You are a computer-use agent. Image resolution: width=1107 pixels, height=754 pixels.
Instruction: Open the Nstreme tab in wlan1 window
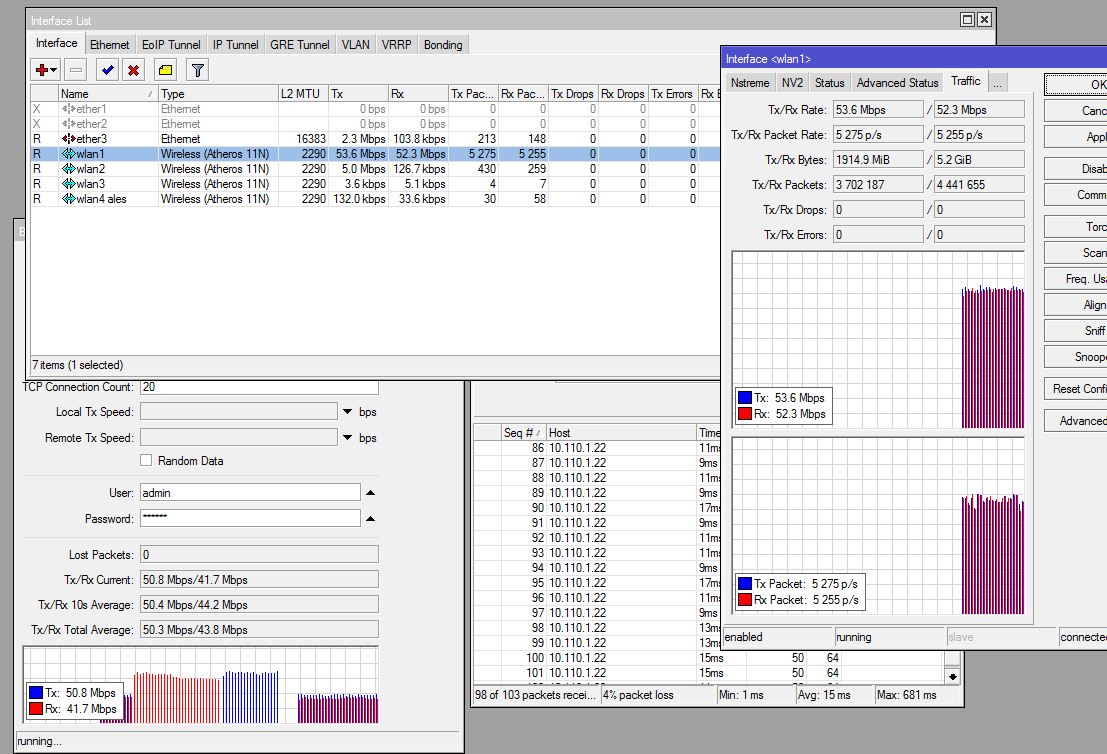750,83
